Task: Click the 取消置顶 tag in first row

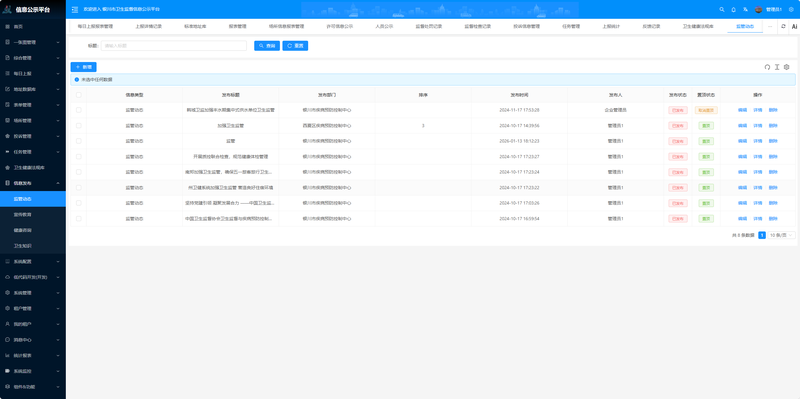Action: click(x=706, y=110)
